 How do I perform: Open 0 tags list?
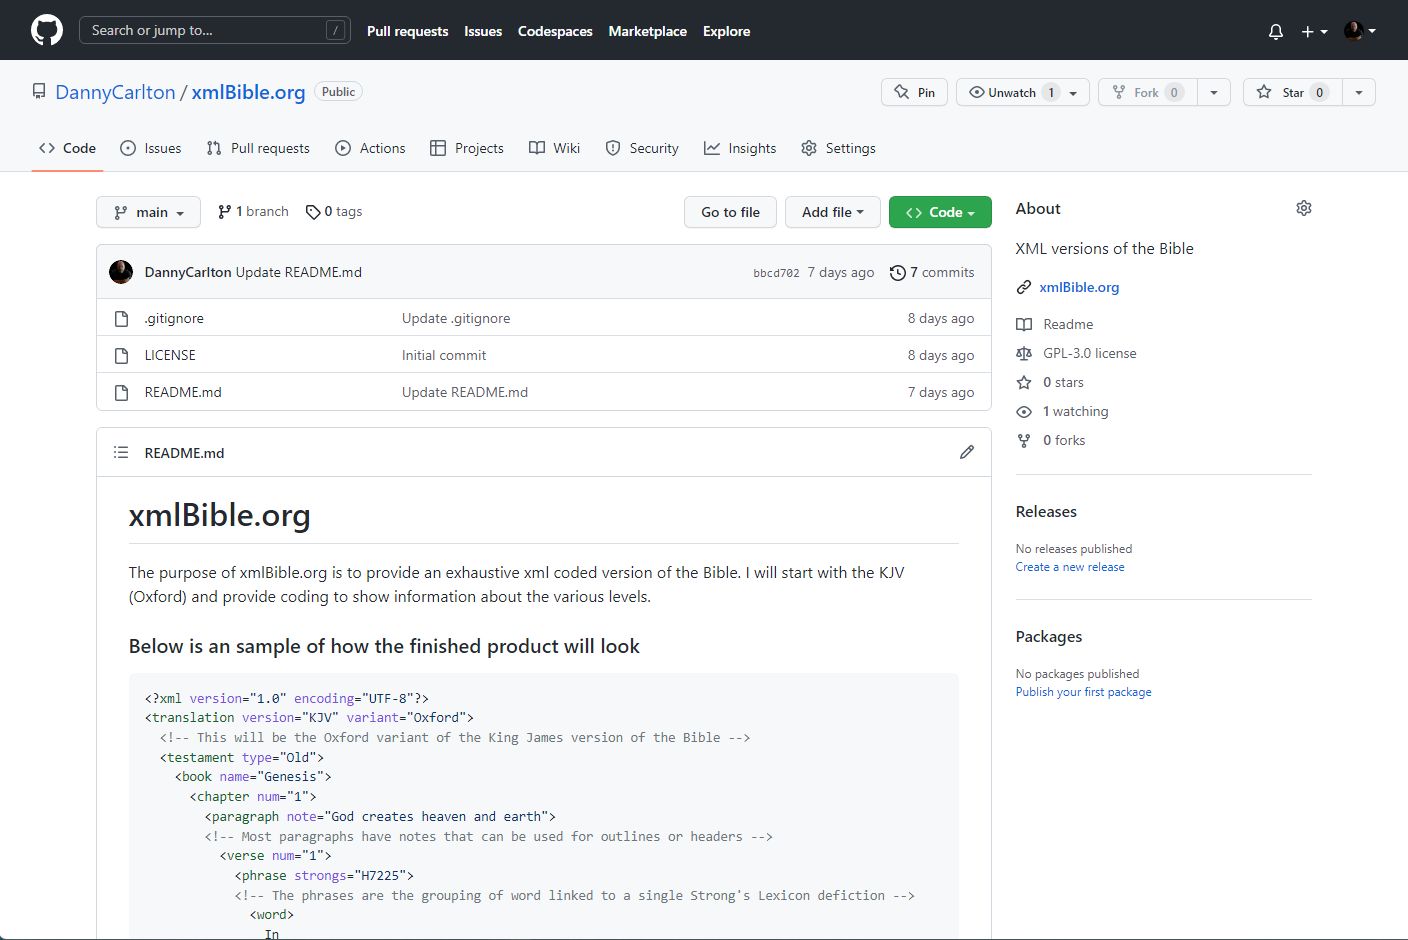(x=334, y=212)
